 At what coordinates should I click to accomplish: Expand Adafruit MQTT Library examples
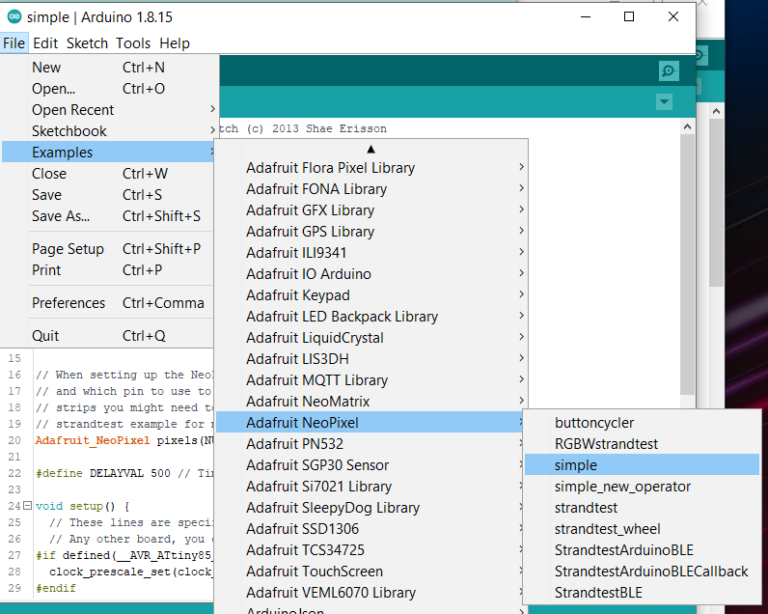pos(371,380)
